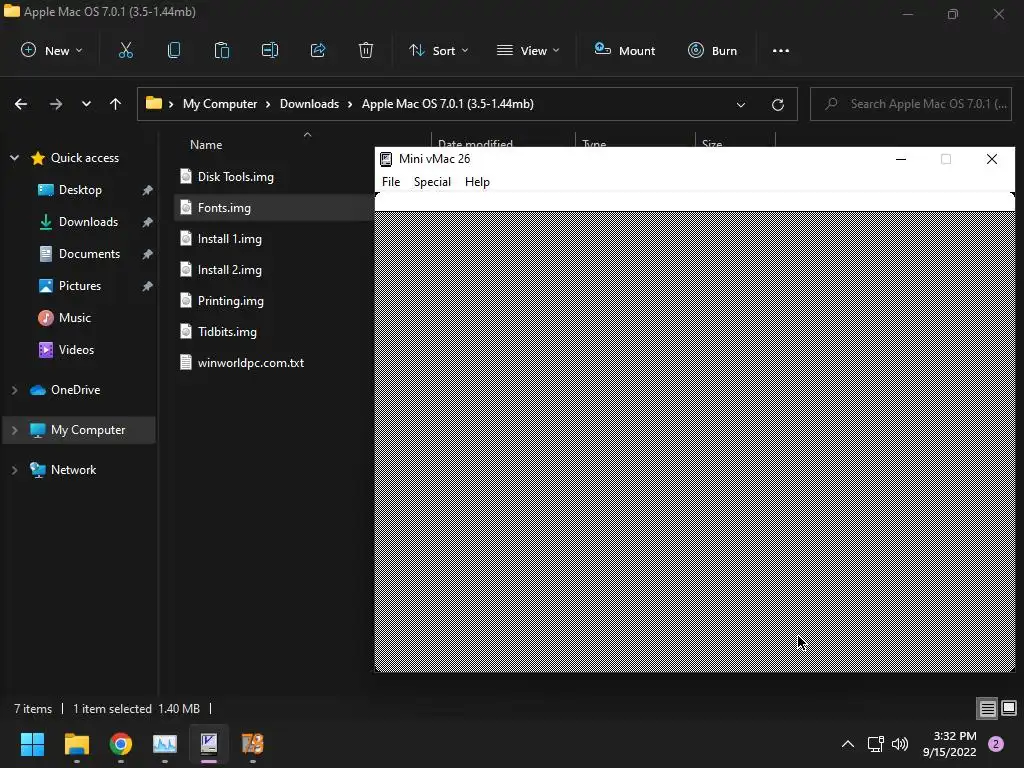Viewport: 1024px width, 768px height.
Task: Select the Printing.img file
Action: coord(231,301)
